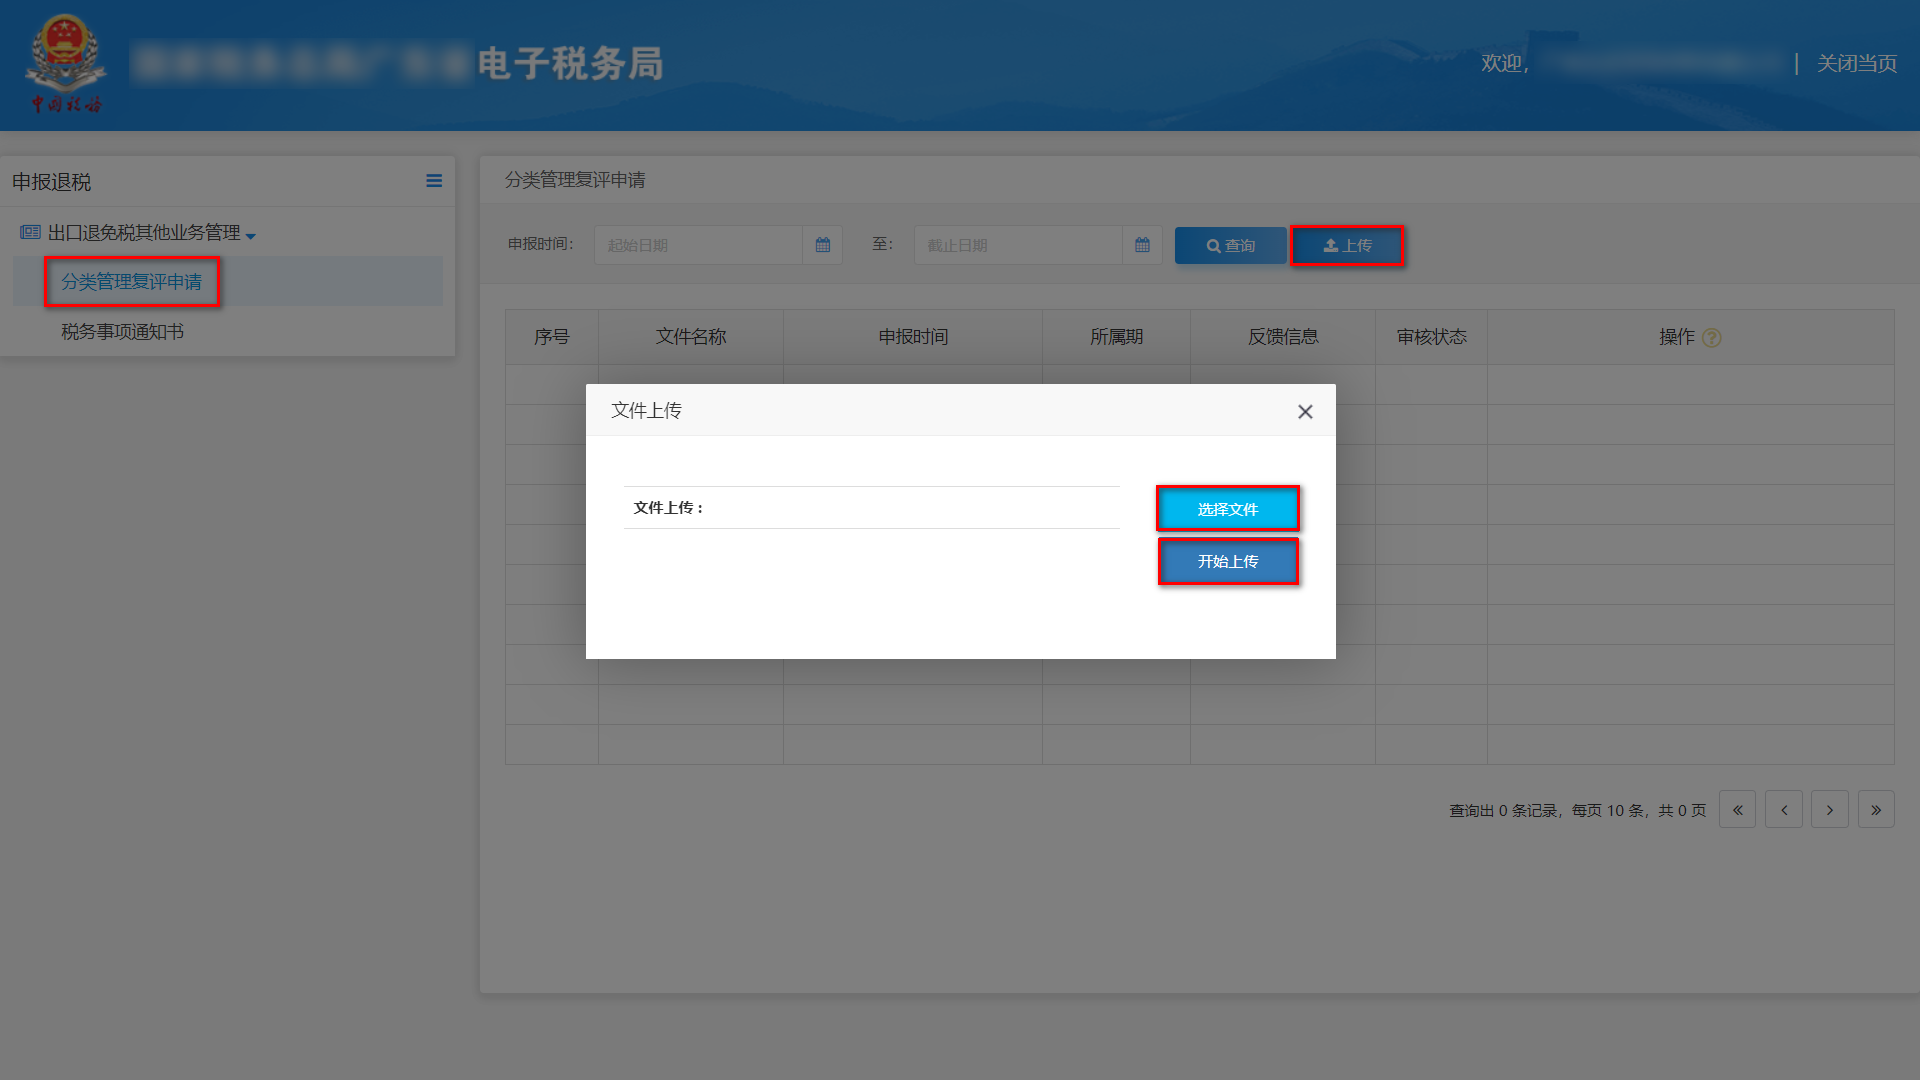The height and width of the screenshot is (1080, 1920).
Task: Click the 选择文件 button
Action: click(1228, 508)
